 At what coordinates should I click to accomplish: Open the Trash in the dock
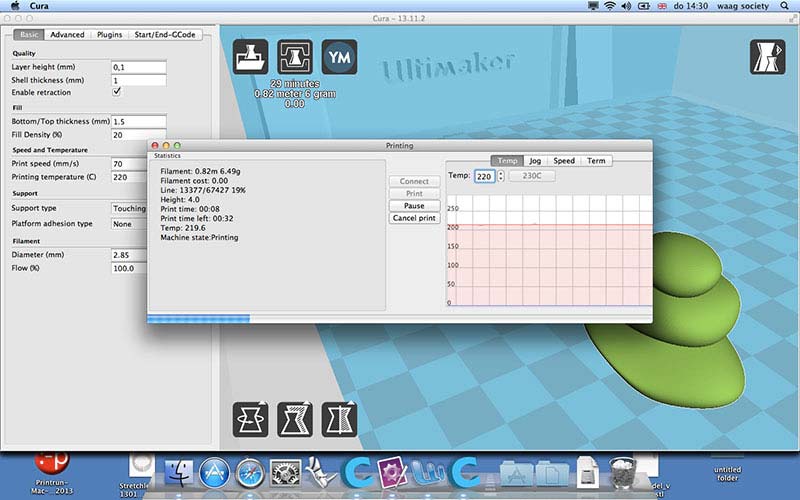[623, 472]
